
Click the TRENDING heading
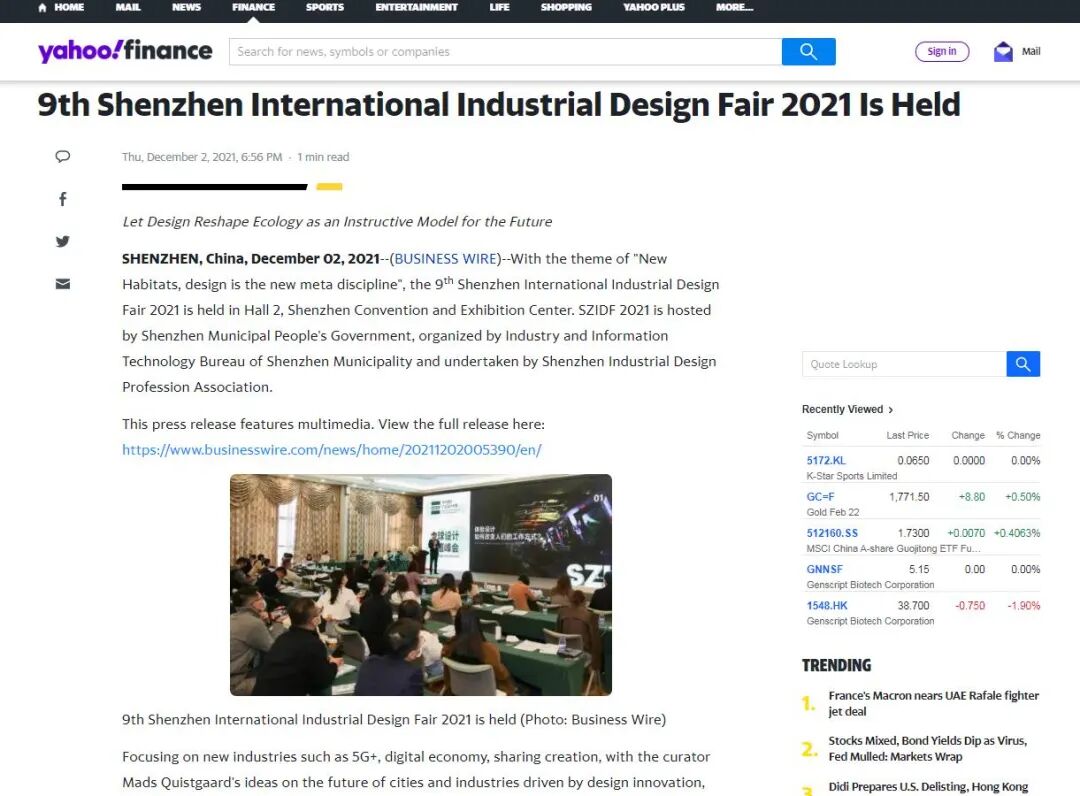pyautogui.click(x=836, y=665)
